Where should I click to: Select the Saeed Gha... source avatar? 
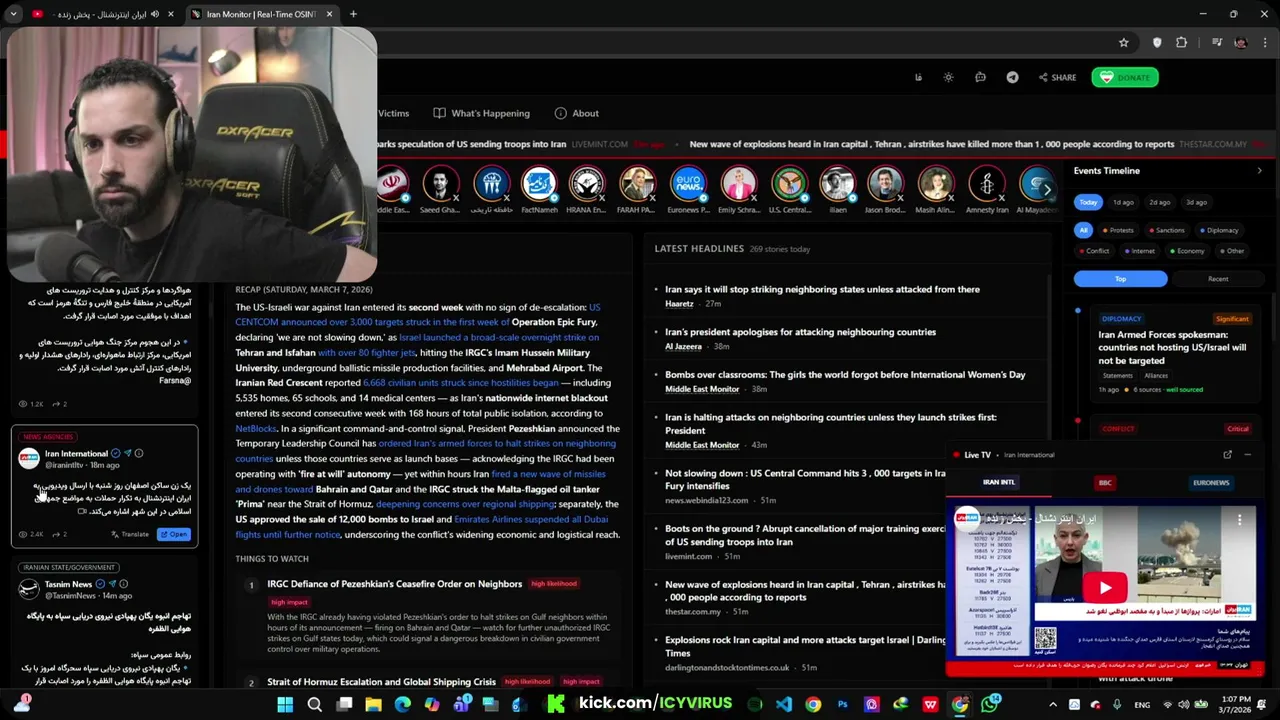click(440, 184)
